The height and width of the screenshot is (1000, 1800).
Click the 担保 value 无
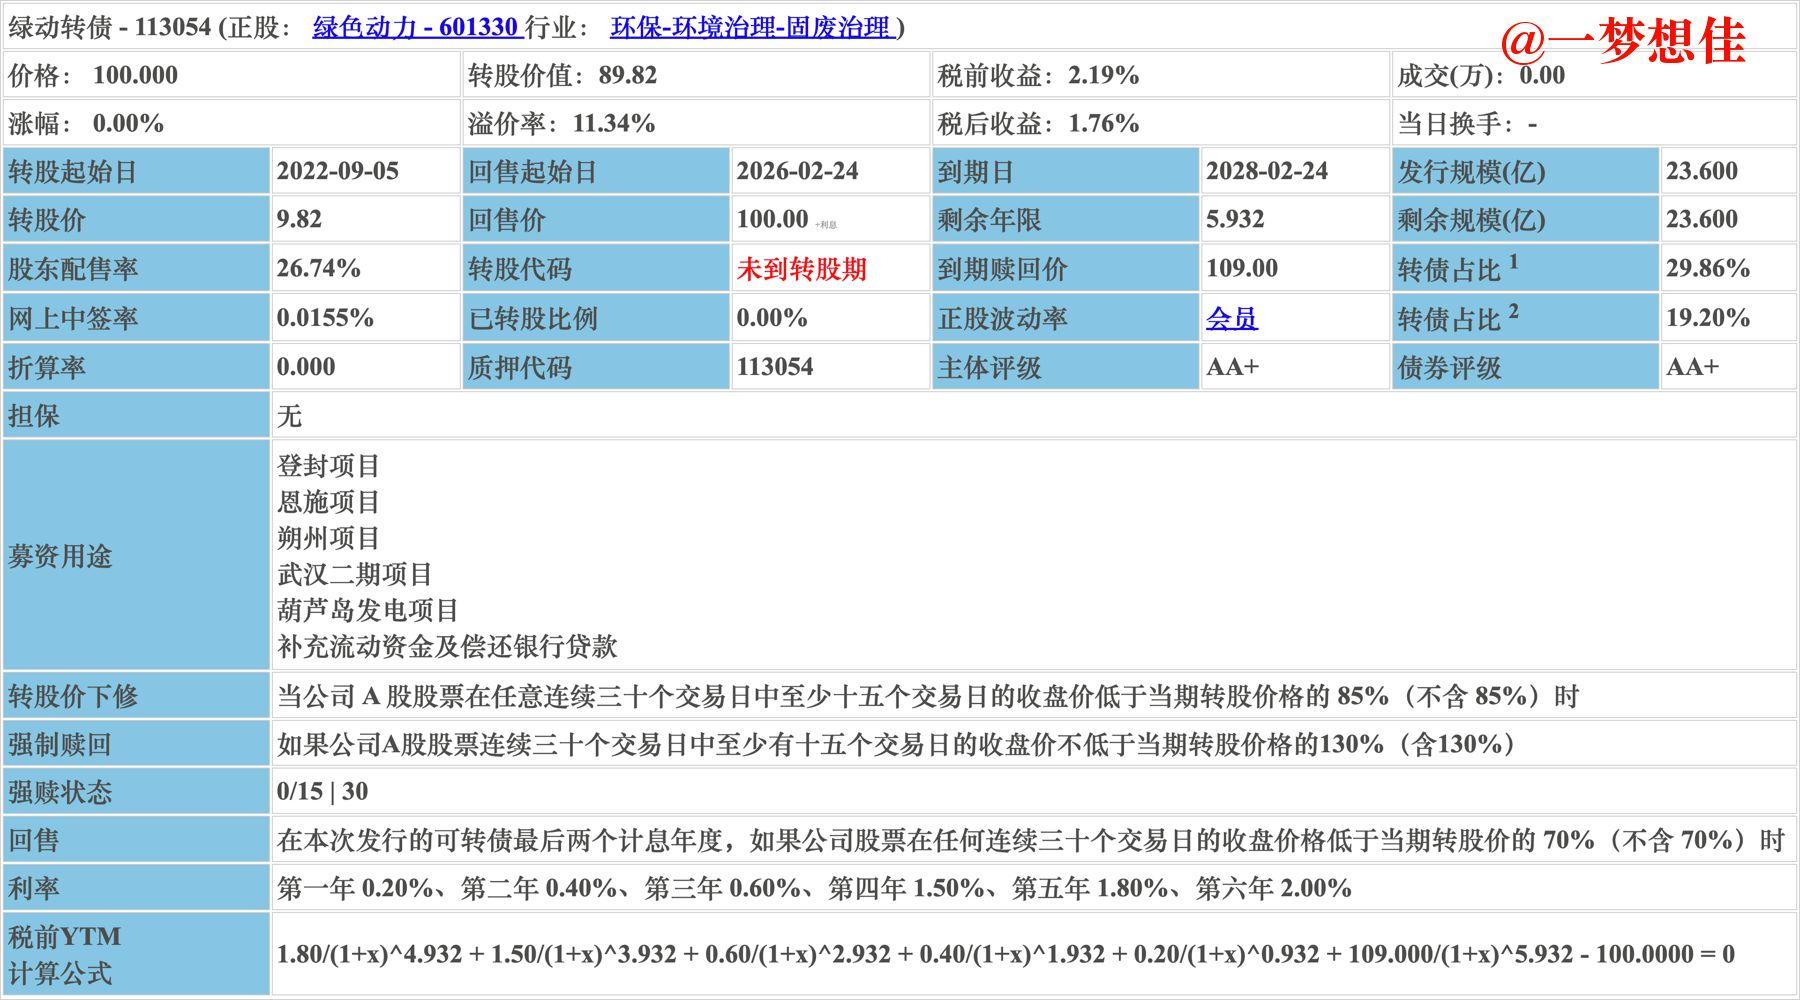coord(289,415)
